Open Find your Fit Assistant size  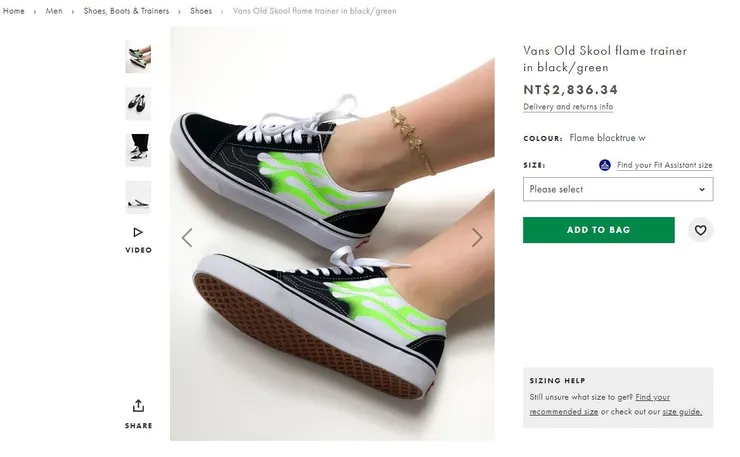click(664, 165)
